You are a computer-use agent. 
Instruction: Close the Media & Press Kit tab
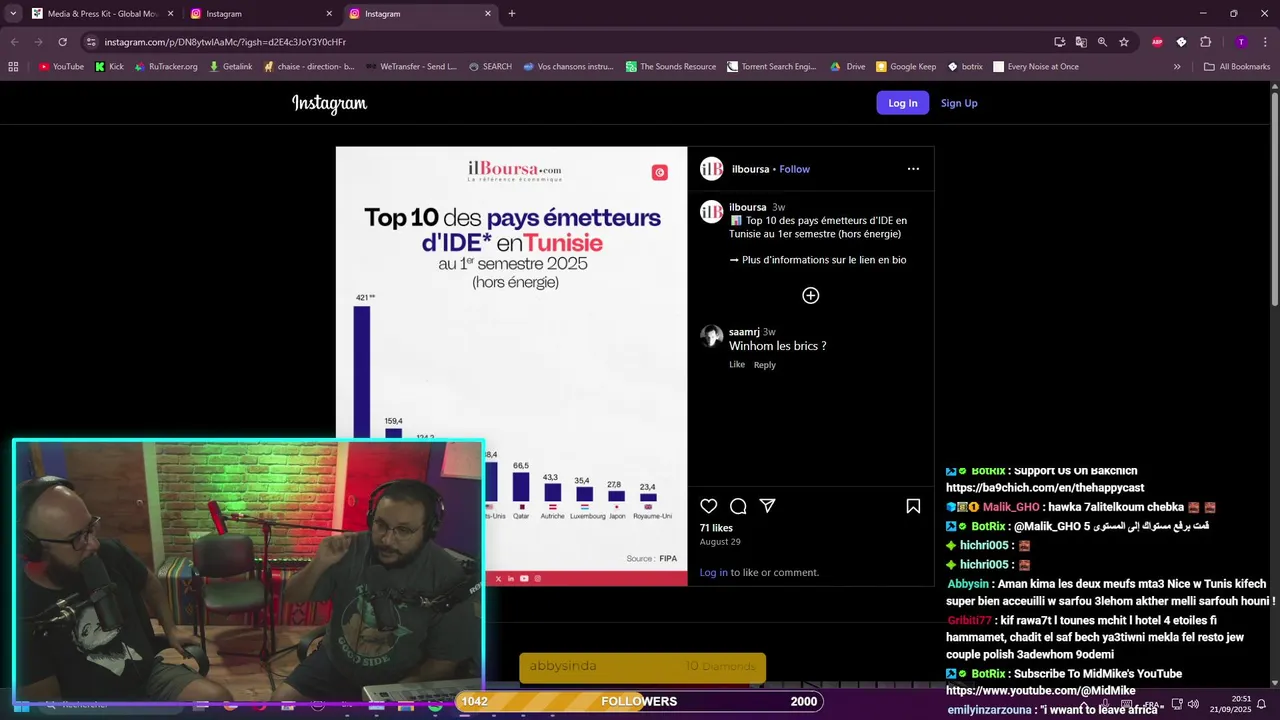tap(170, 14)
